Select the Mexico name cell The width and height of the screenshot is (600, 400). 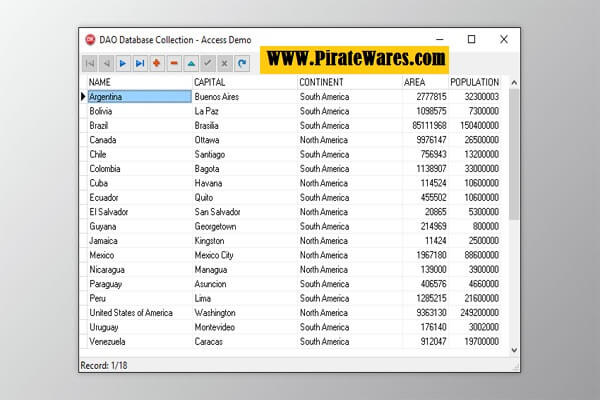click(140, 255)
